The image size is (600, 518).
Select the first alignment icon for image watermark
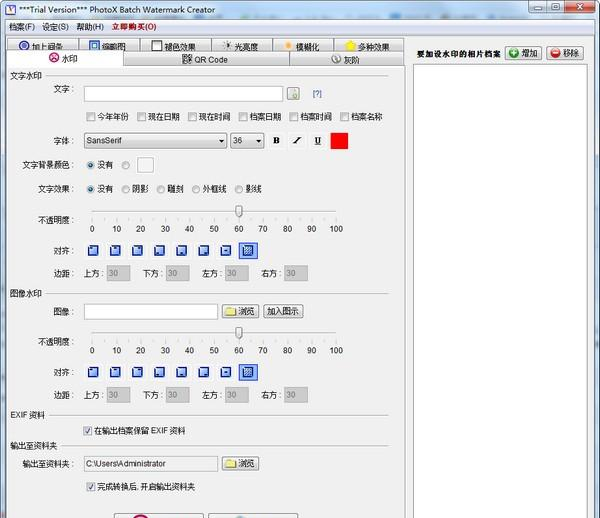point(93,372)
